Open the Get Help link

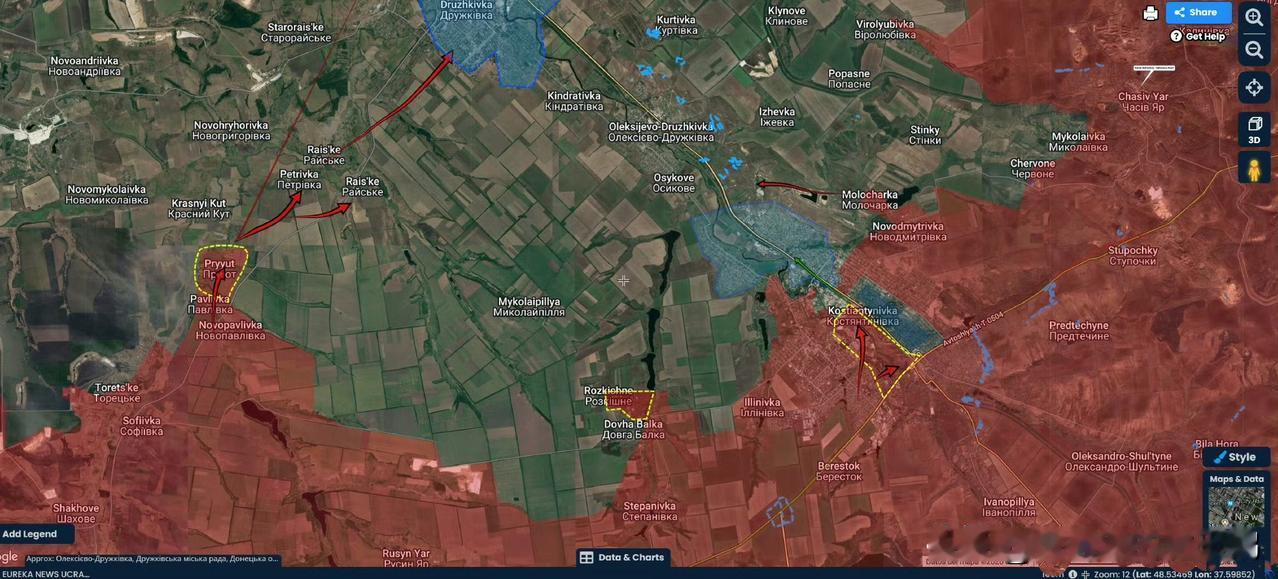click(x=1198, y=36)
